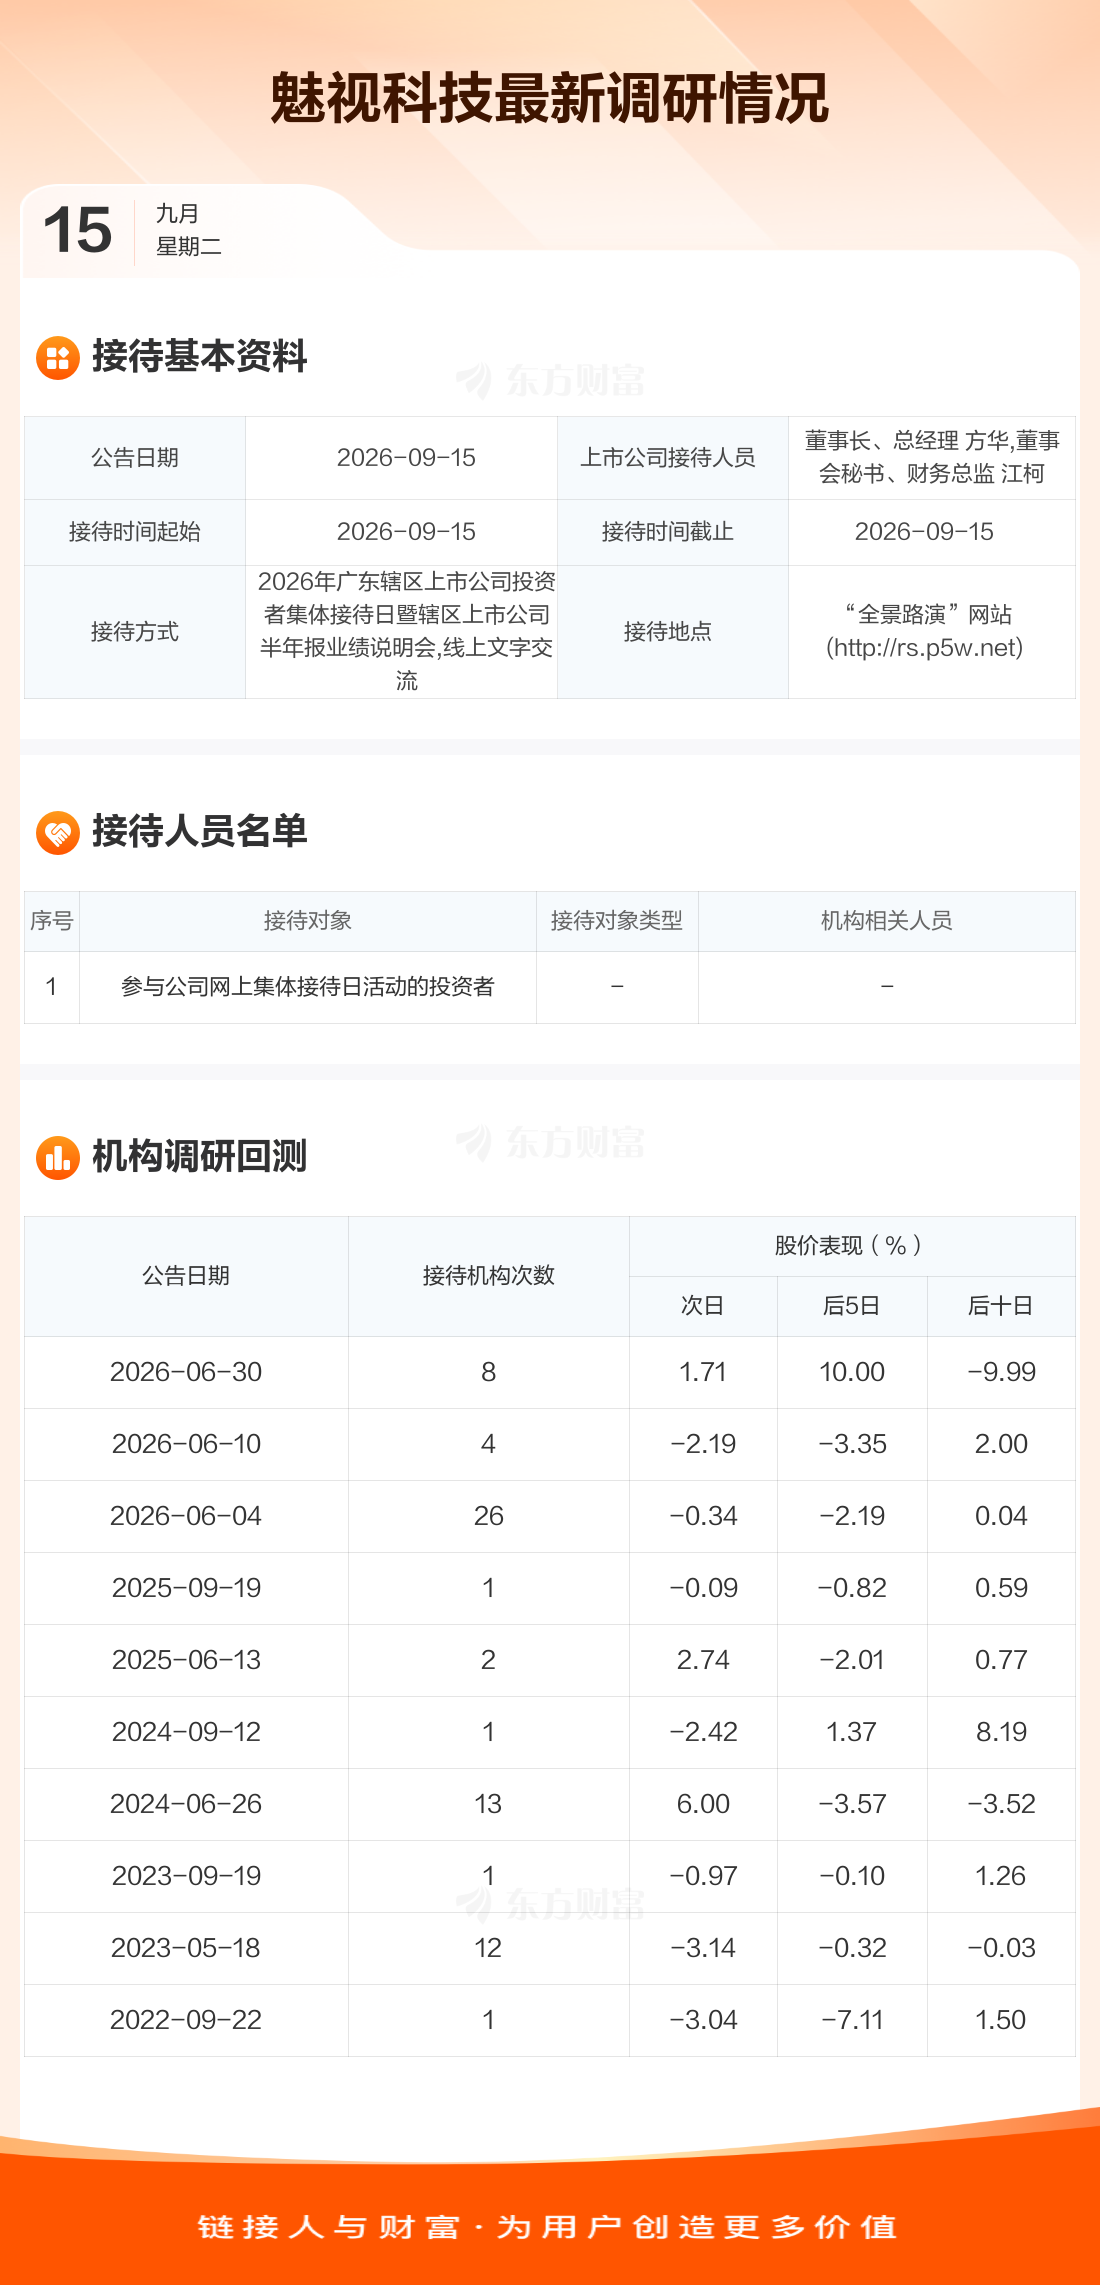Click the 接待对象类型 column header

[617, 921]
